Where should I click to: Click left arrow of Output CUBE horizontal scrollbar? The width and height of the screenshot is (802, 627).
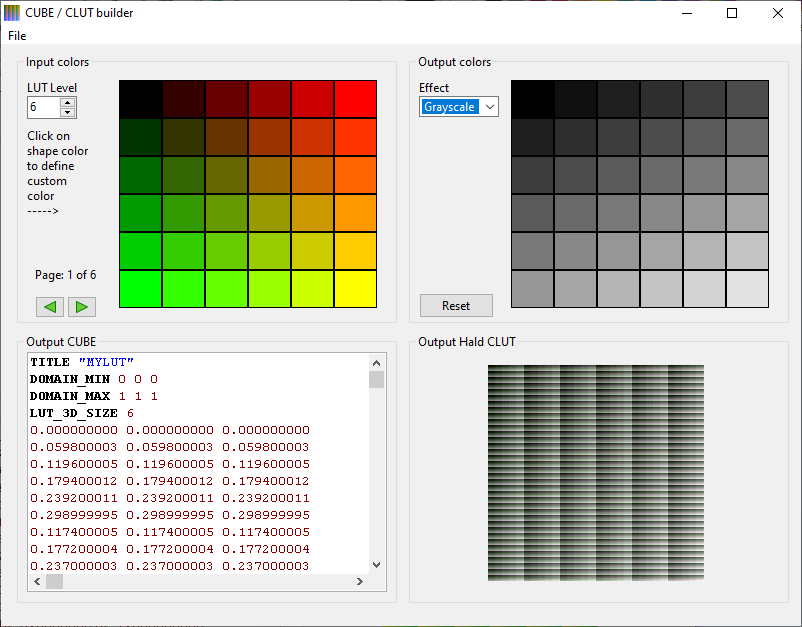coord(37,581)
